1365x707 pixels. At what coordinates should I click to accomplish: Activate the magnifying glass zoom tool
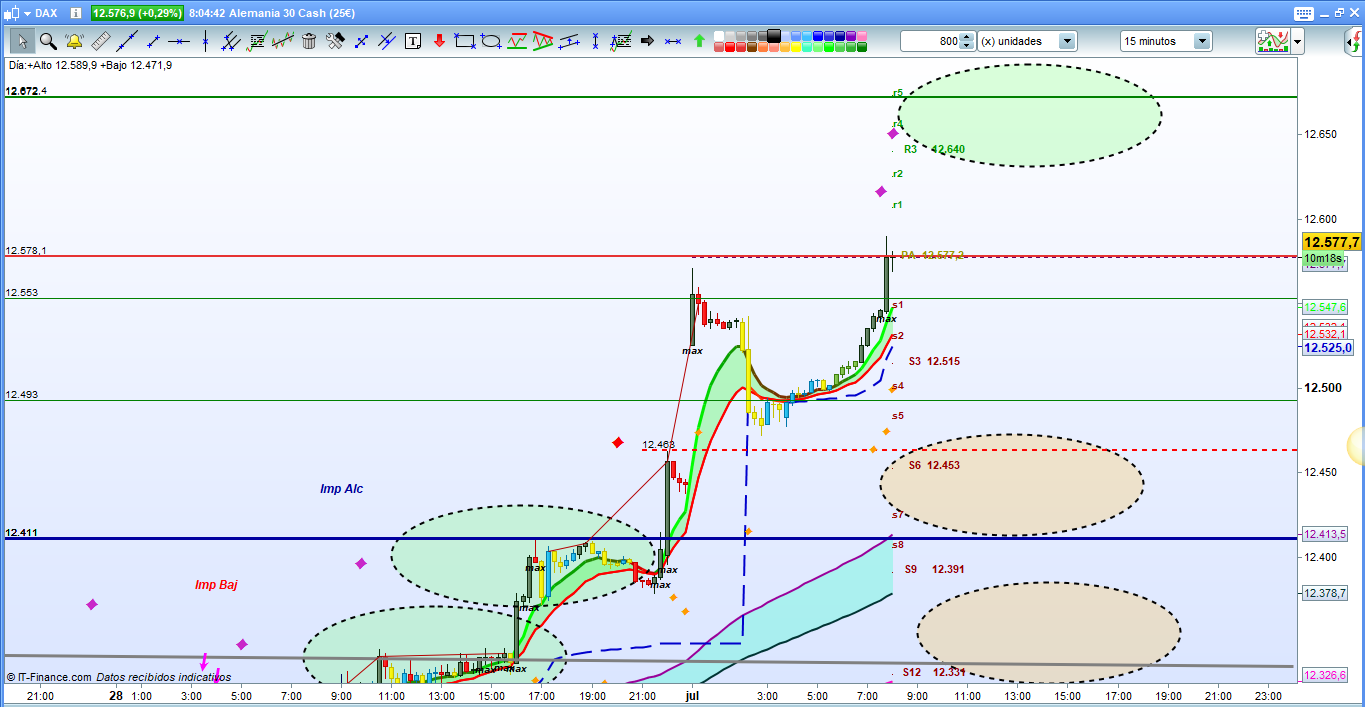48,41
